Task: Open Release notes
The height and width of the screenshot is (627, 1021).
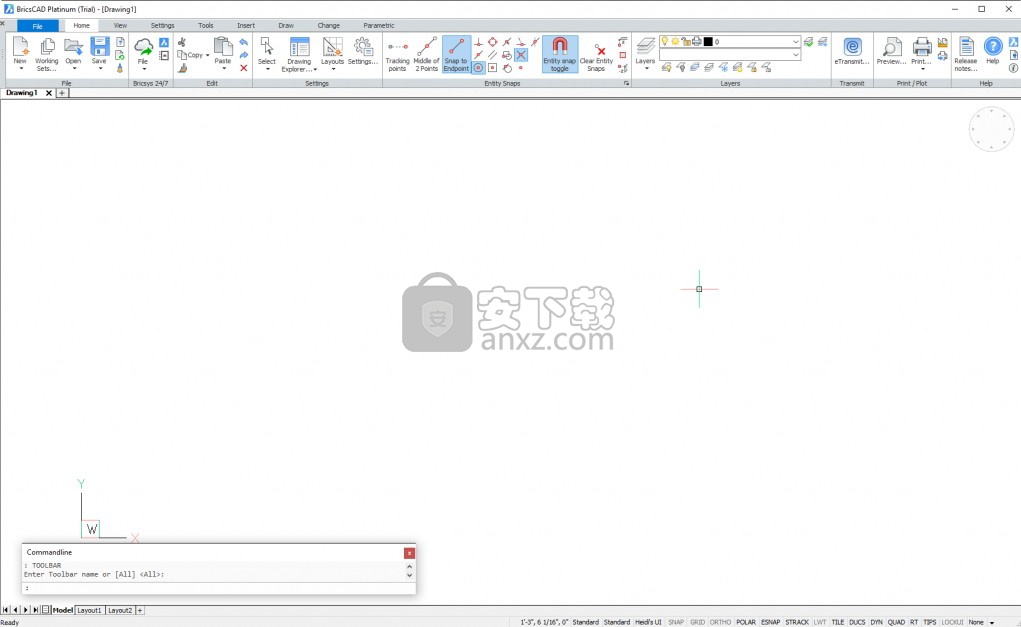Action: [966, 53]
